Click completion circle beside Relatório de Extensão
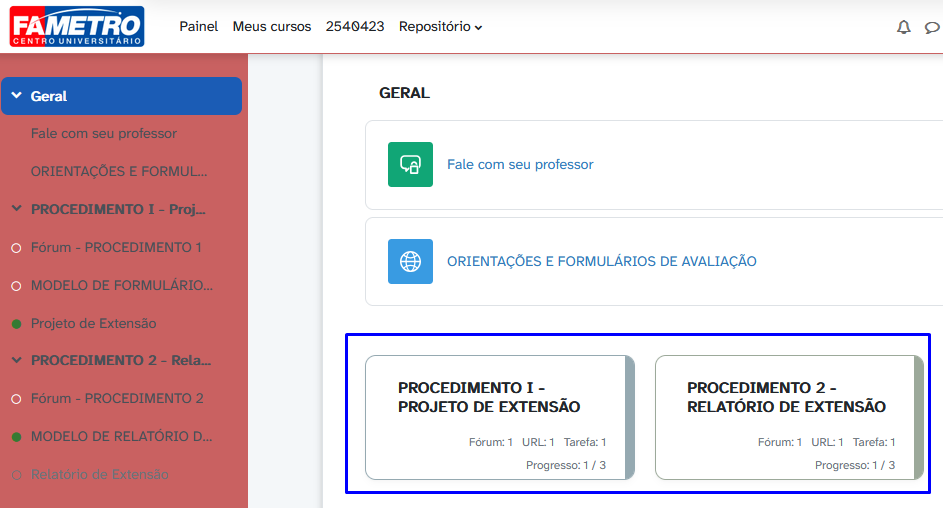The image size is (943, 508). point(17,475)
